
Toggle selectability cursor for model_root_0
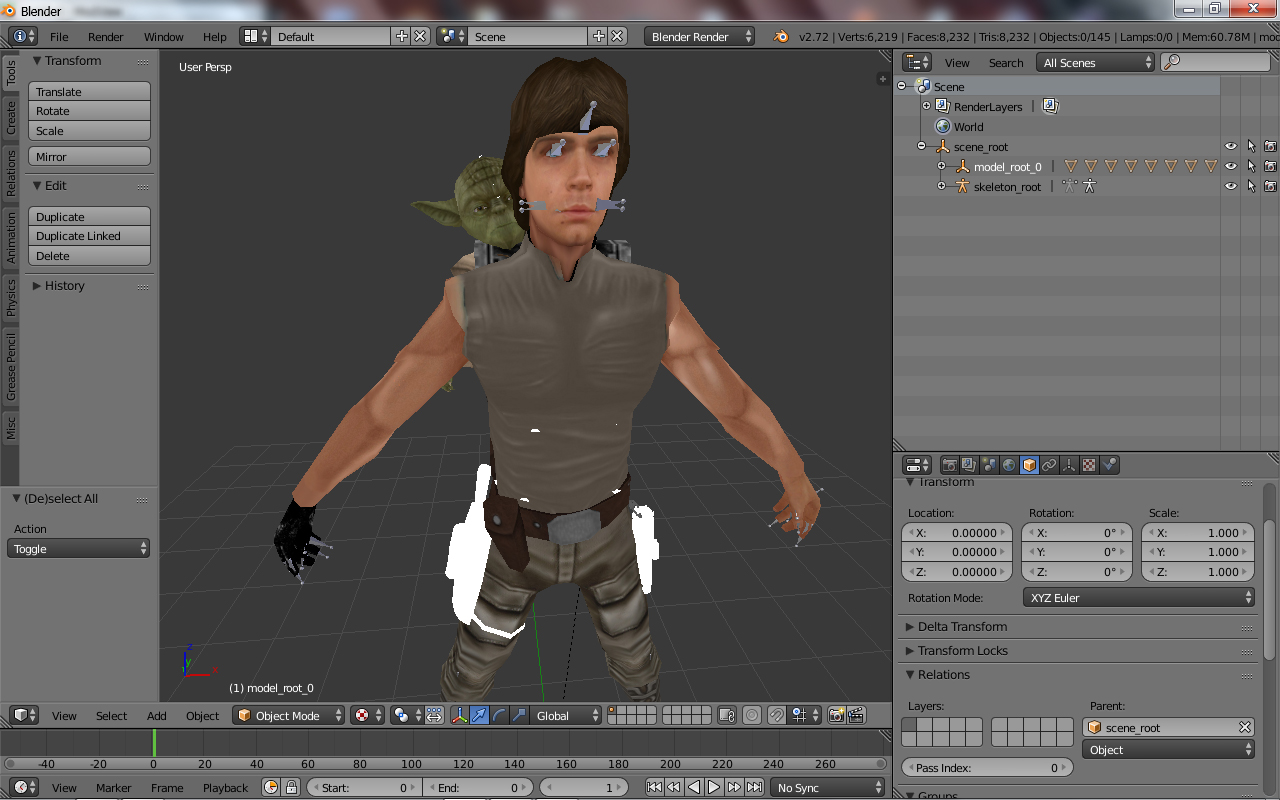pos(1251,166)
